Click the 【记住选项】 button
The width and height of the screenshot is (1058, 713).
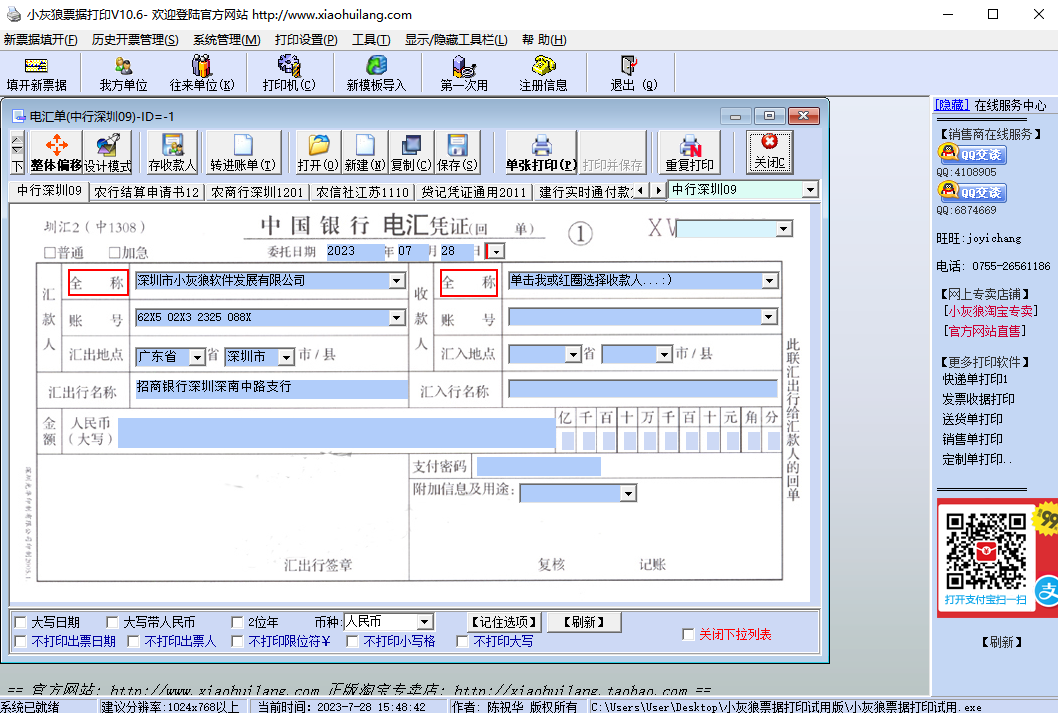pos(504,622)
